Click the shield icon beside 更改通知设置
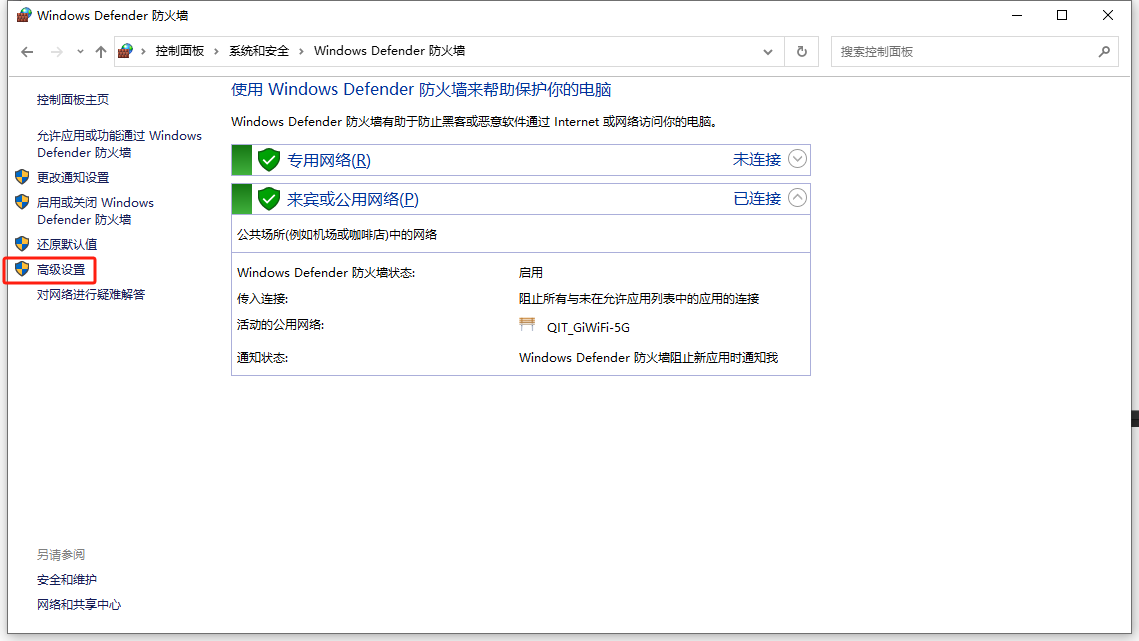Image resolution: width=1139 pixels, height=641 pixels. [22, 177]
